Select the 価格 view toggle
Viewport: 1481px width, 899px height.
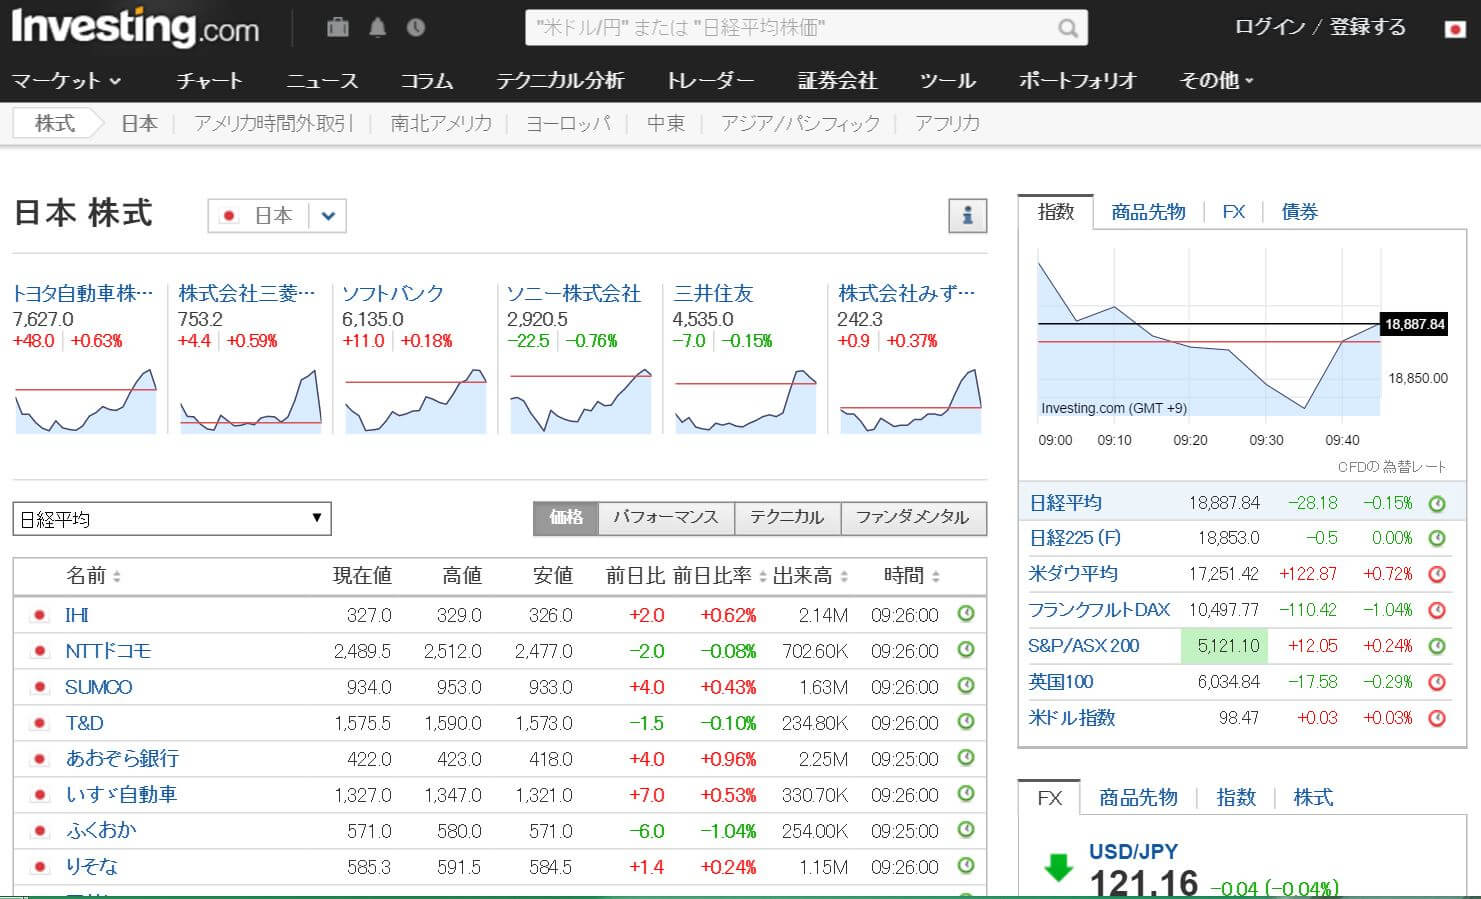pos(566,517)
